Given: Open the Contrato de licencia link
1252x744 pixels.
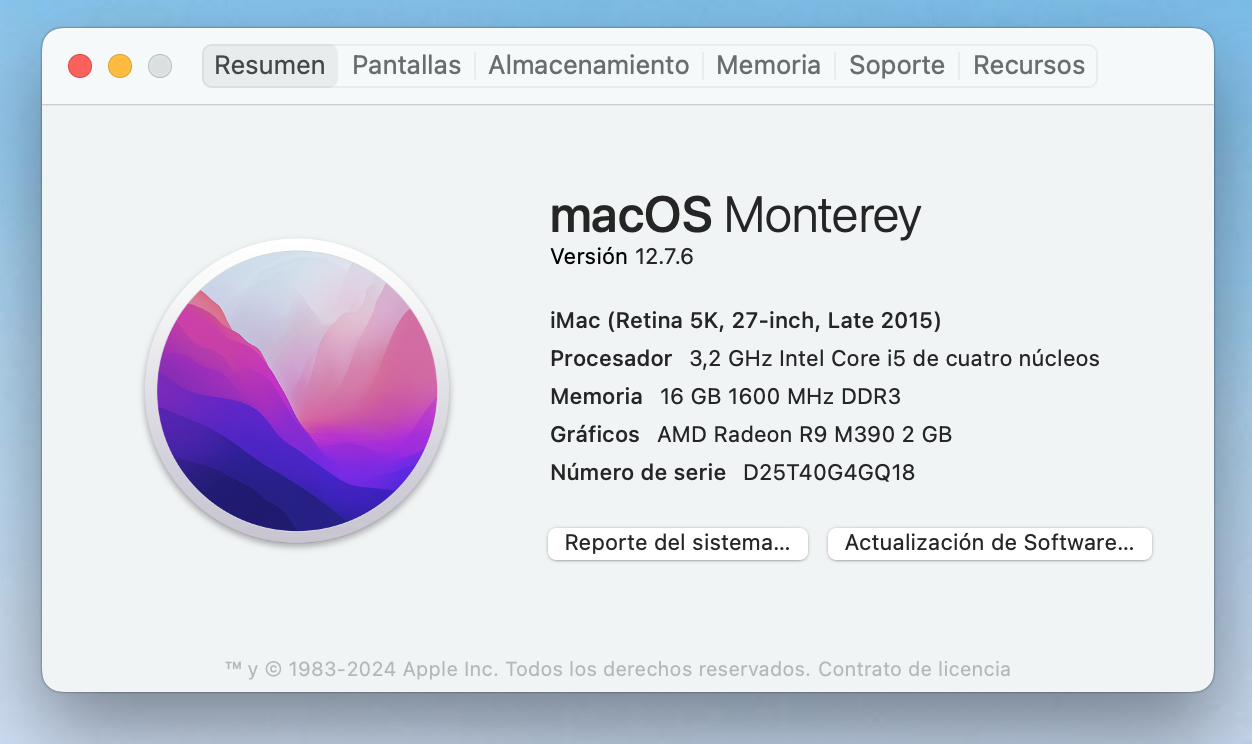Looking at the screenshot, I should click(914, 669).
